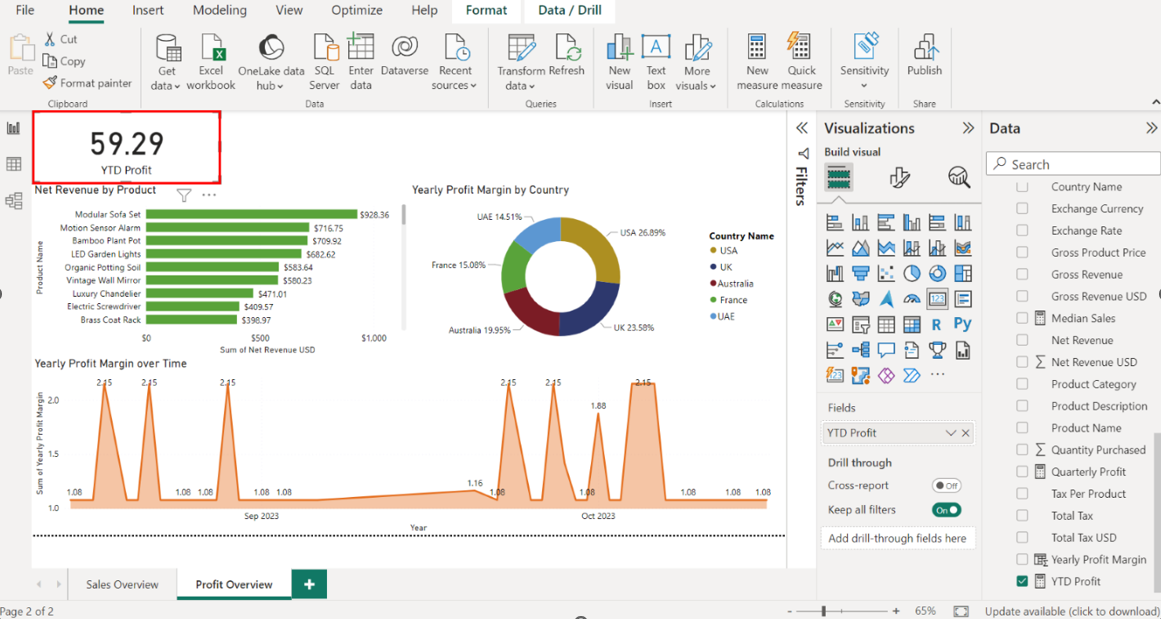The height and width of the screenshot is (619, 1161).
Task: Open the Modeling ribbon tab
Action: [x=219, y=10]
